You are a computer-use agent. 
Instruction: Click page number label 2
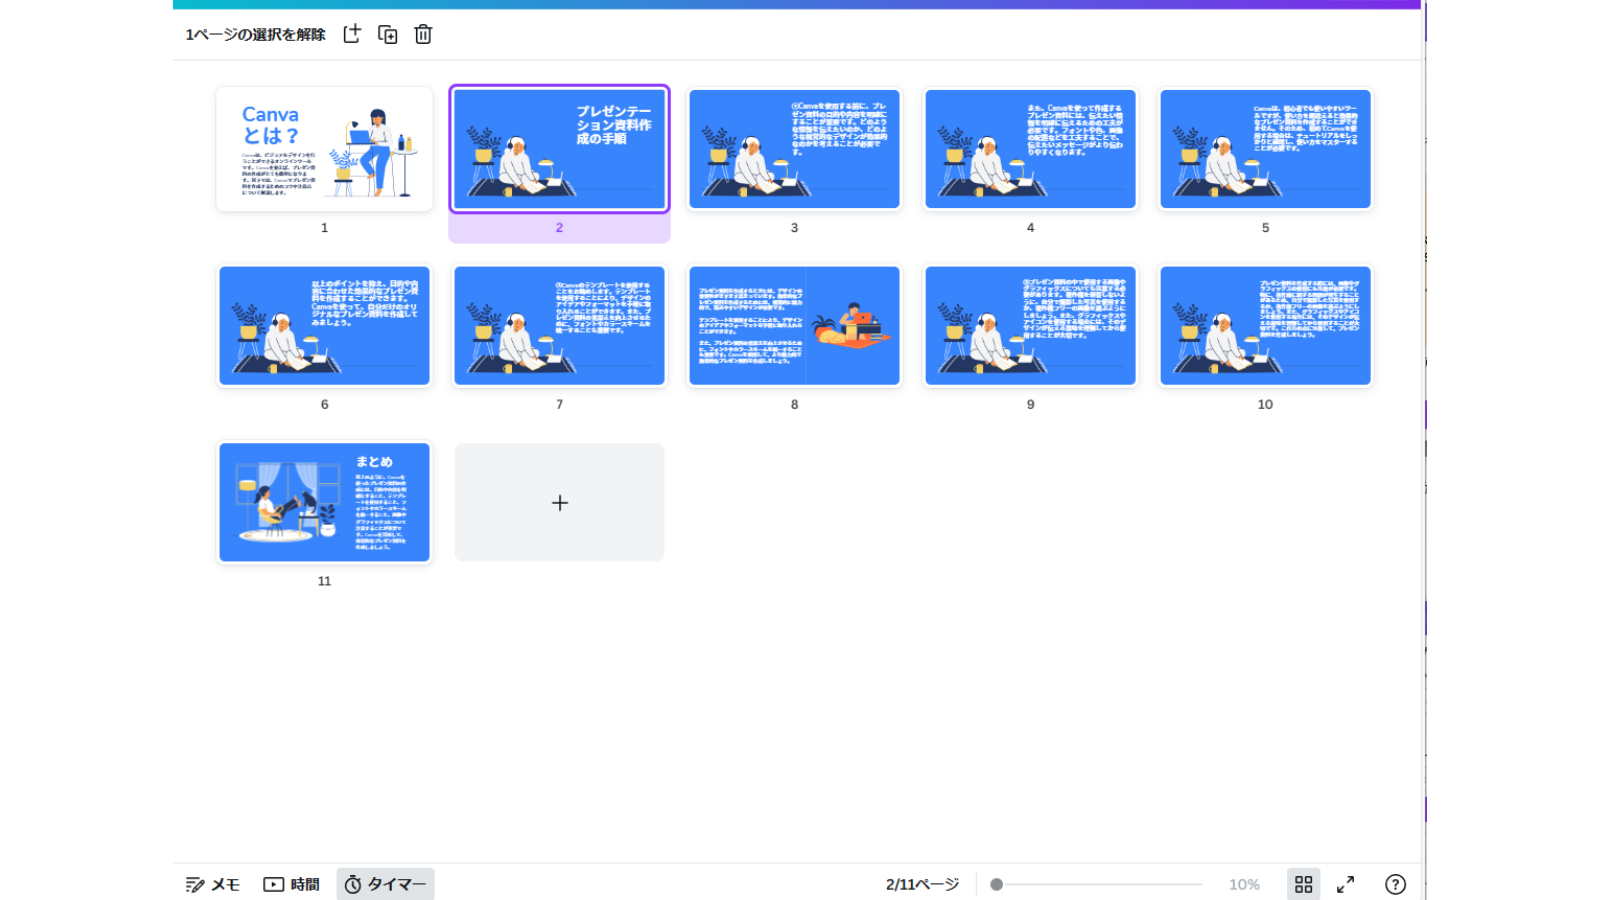coord(559,228)
